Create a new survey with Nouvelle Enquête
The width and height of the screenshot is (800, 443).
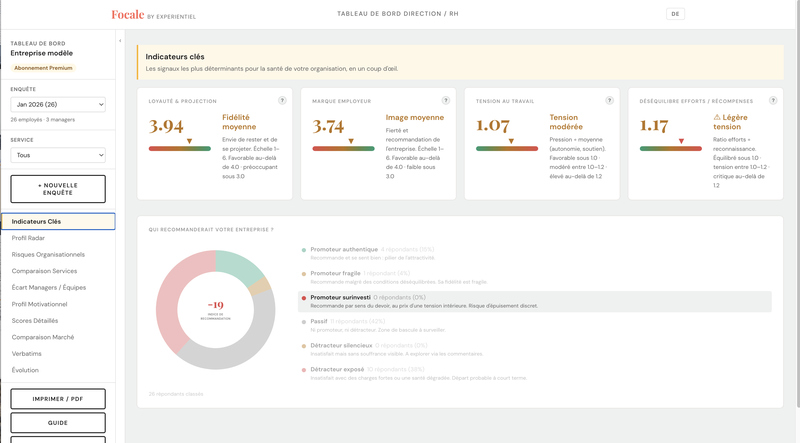[58, 189]
